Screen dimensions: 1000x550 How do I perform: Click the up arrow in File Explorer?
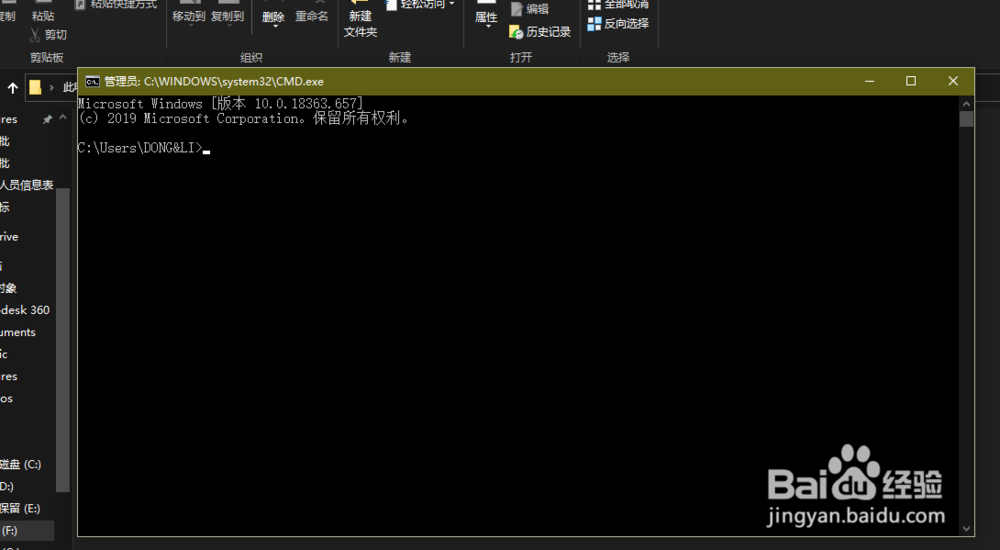[12, 88]
